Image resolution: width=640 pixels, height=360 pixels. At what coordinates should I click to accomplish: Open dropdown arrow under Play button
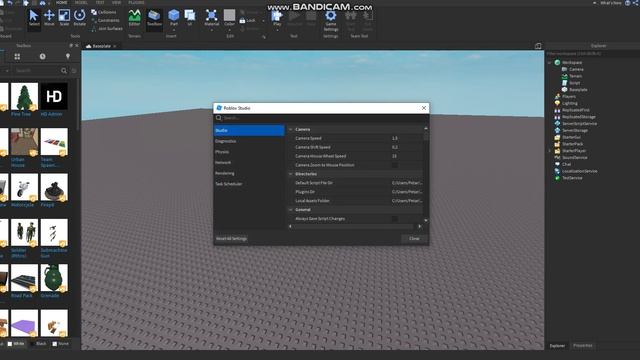pyautogui.click(x=277, y=30)
